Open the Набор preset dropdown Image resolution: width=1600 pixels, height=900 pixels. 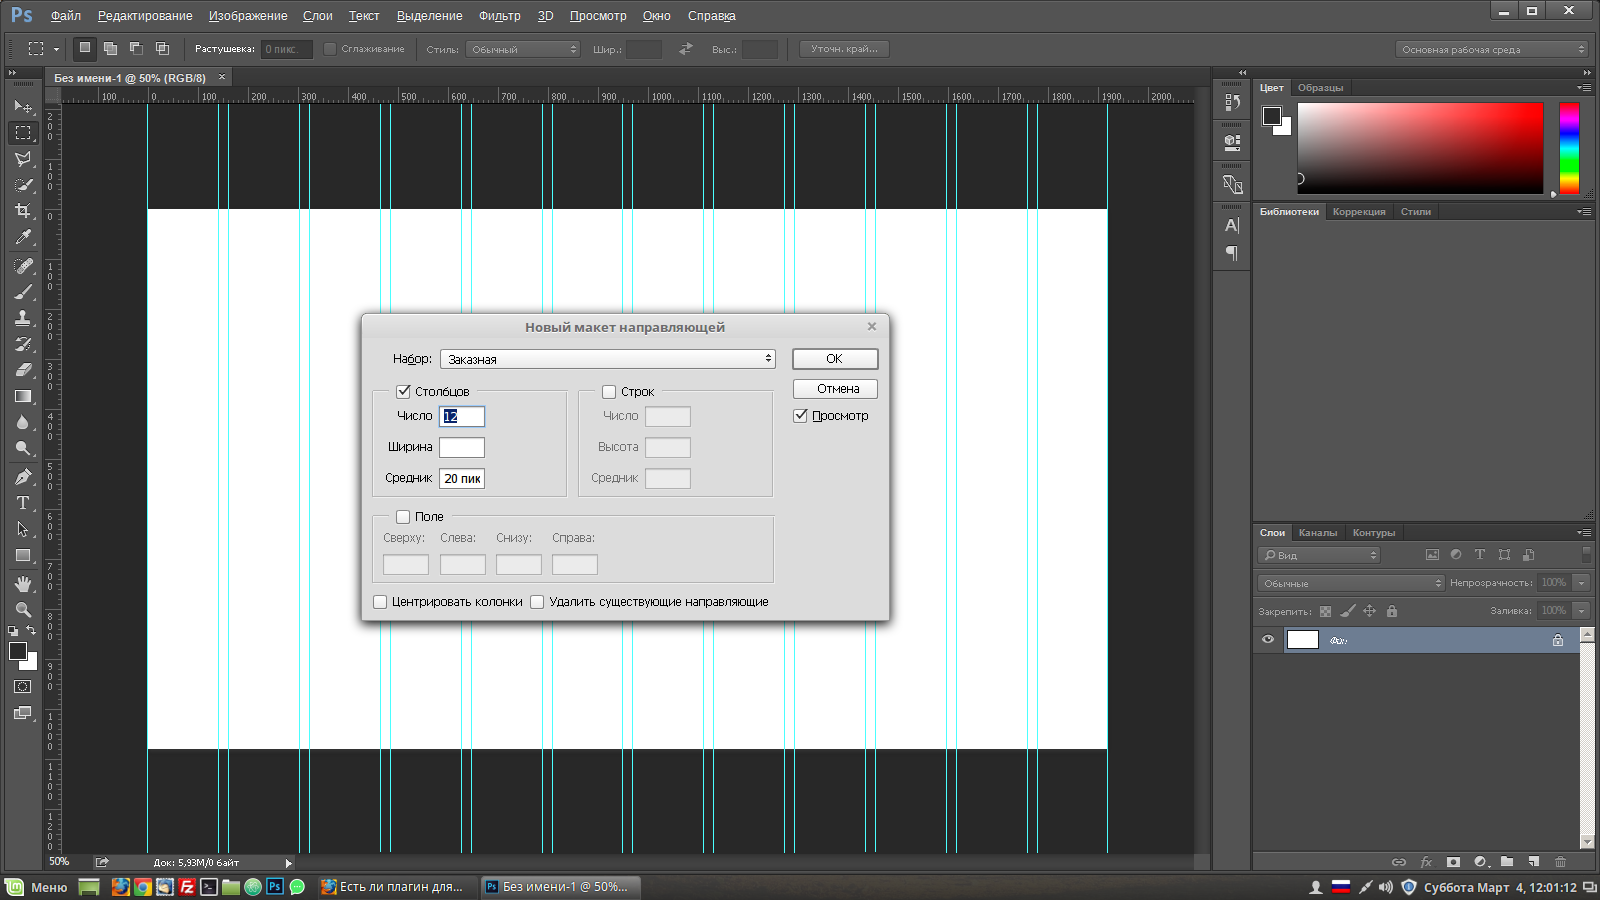click(608, 359)
